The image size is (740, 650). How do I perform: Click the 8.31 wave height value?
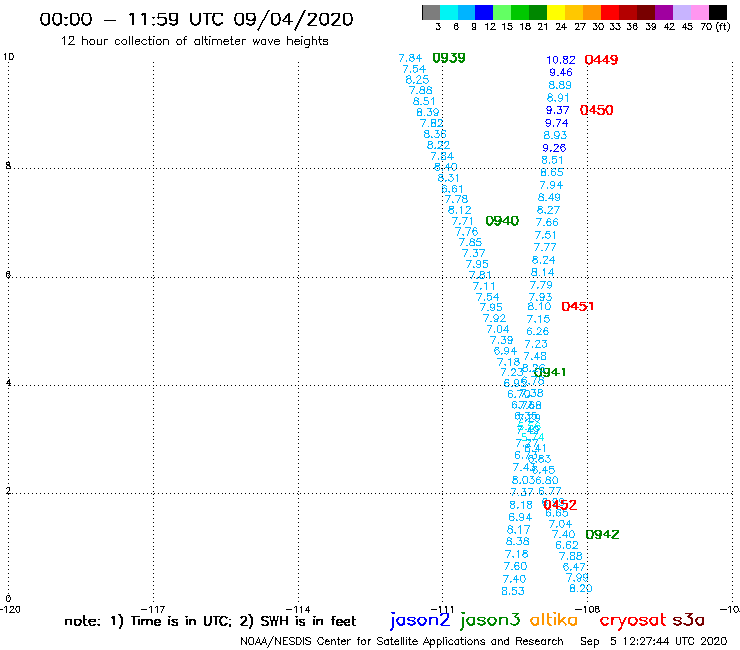(448, 178)
